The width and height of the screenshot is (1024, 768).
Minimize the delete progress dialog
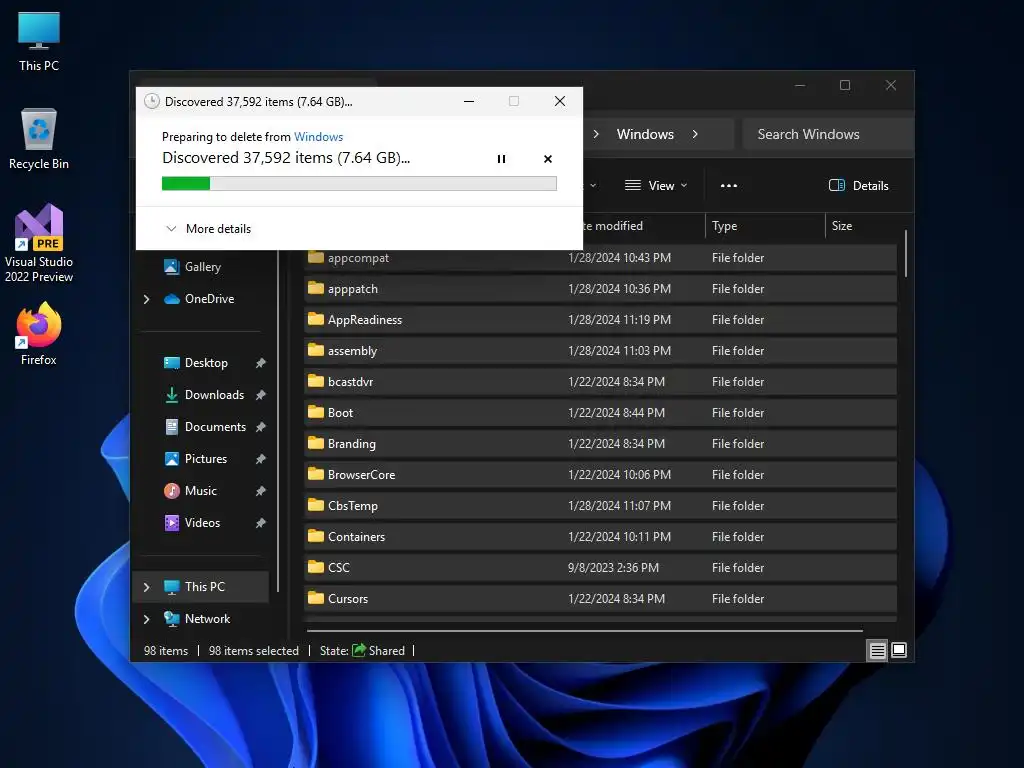tap(469, 101)
